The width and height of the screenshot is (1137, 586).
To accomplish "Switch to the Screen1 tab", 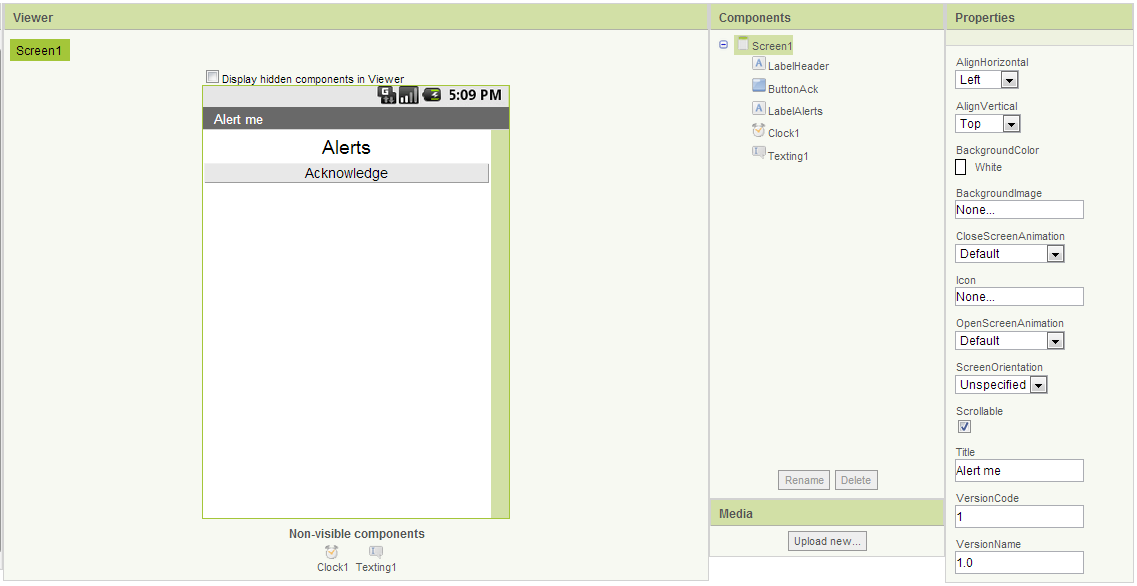I will pos(40,50).
